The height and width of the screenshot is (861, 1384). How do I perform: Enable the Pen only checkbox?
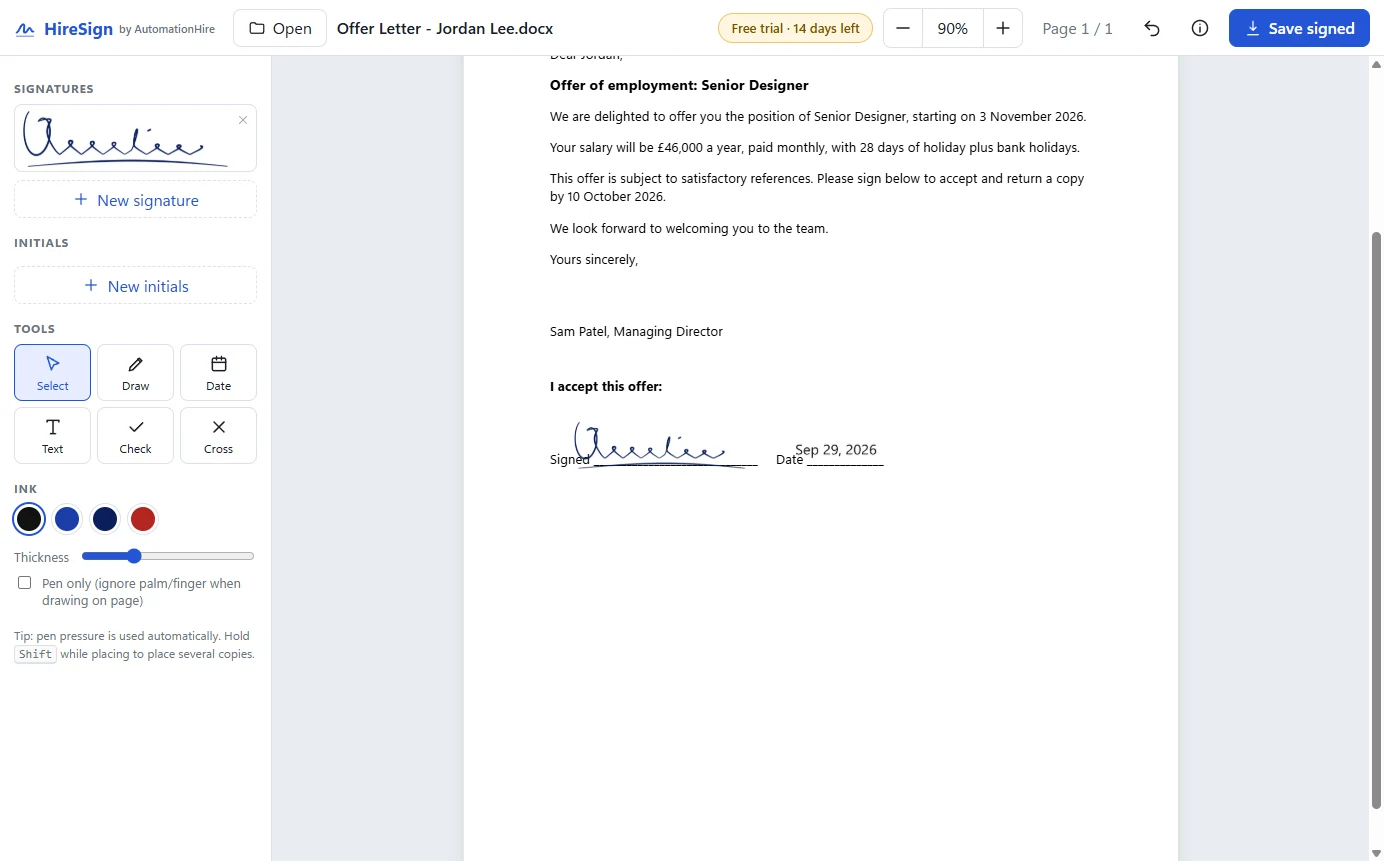pos(25,583)
